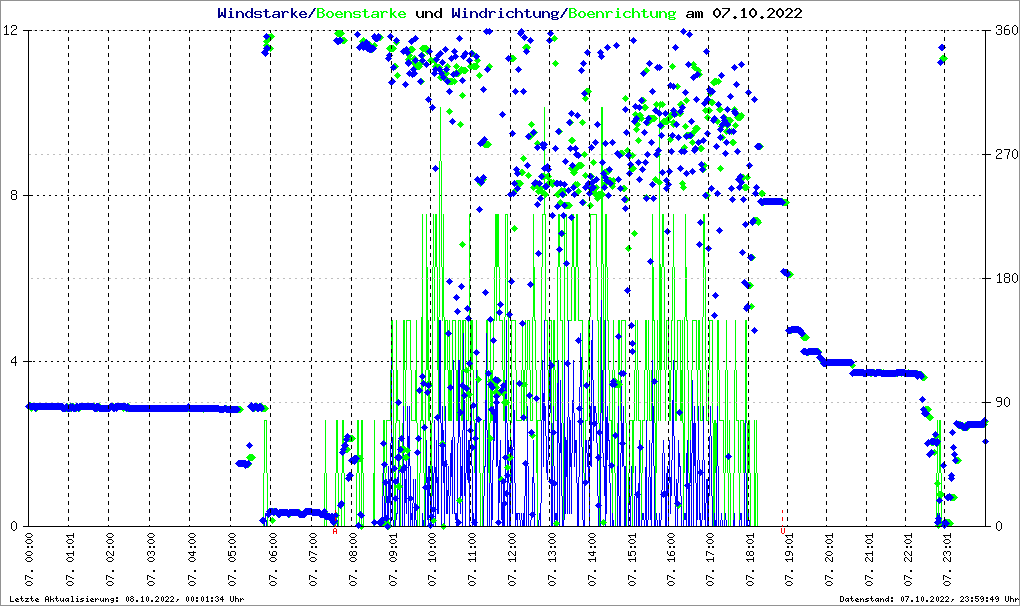Click the '270' direction axis label
This screenshot has height=606, width=1020.
[1006, 154]
